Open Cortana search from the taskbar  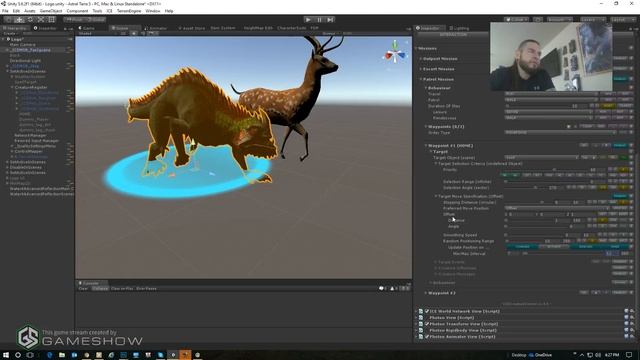tap(18, 355)
